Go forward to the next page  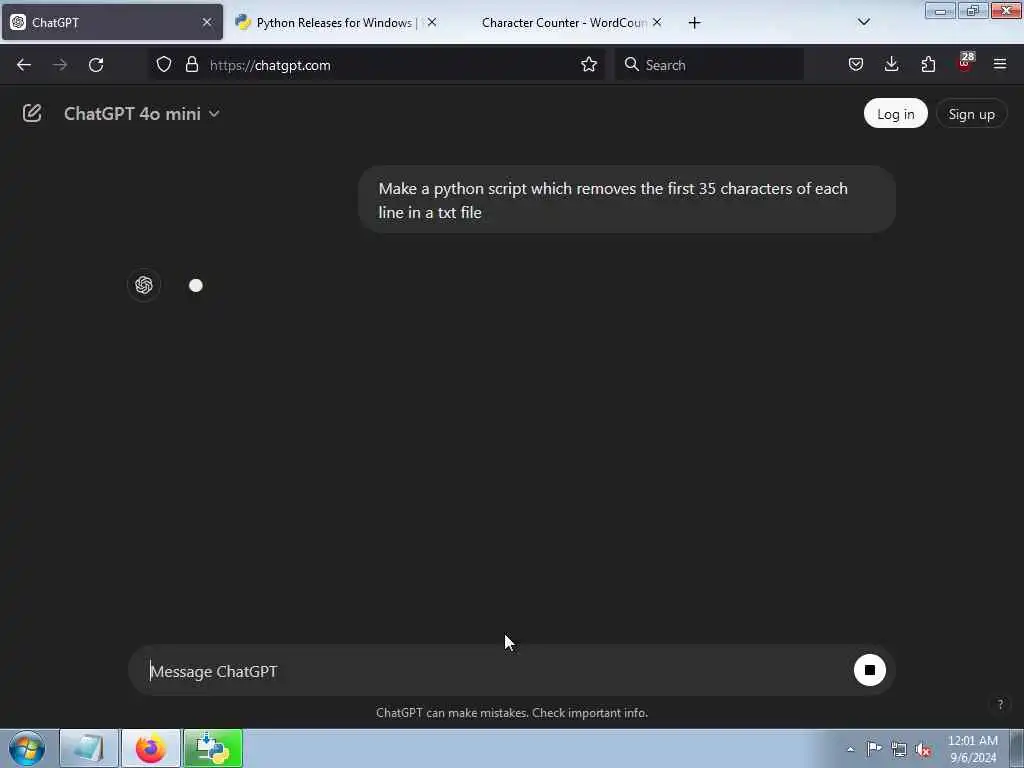60,65
